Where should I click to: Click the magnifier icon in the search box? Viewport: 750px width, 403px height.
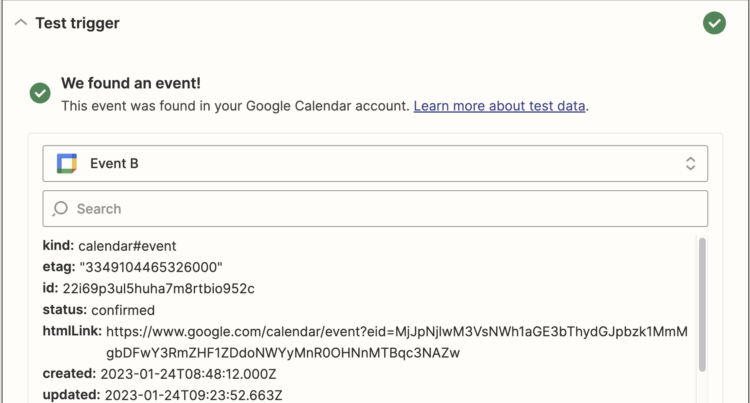coord(60,208)
